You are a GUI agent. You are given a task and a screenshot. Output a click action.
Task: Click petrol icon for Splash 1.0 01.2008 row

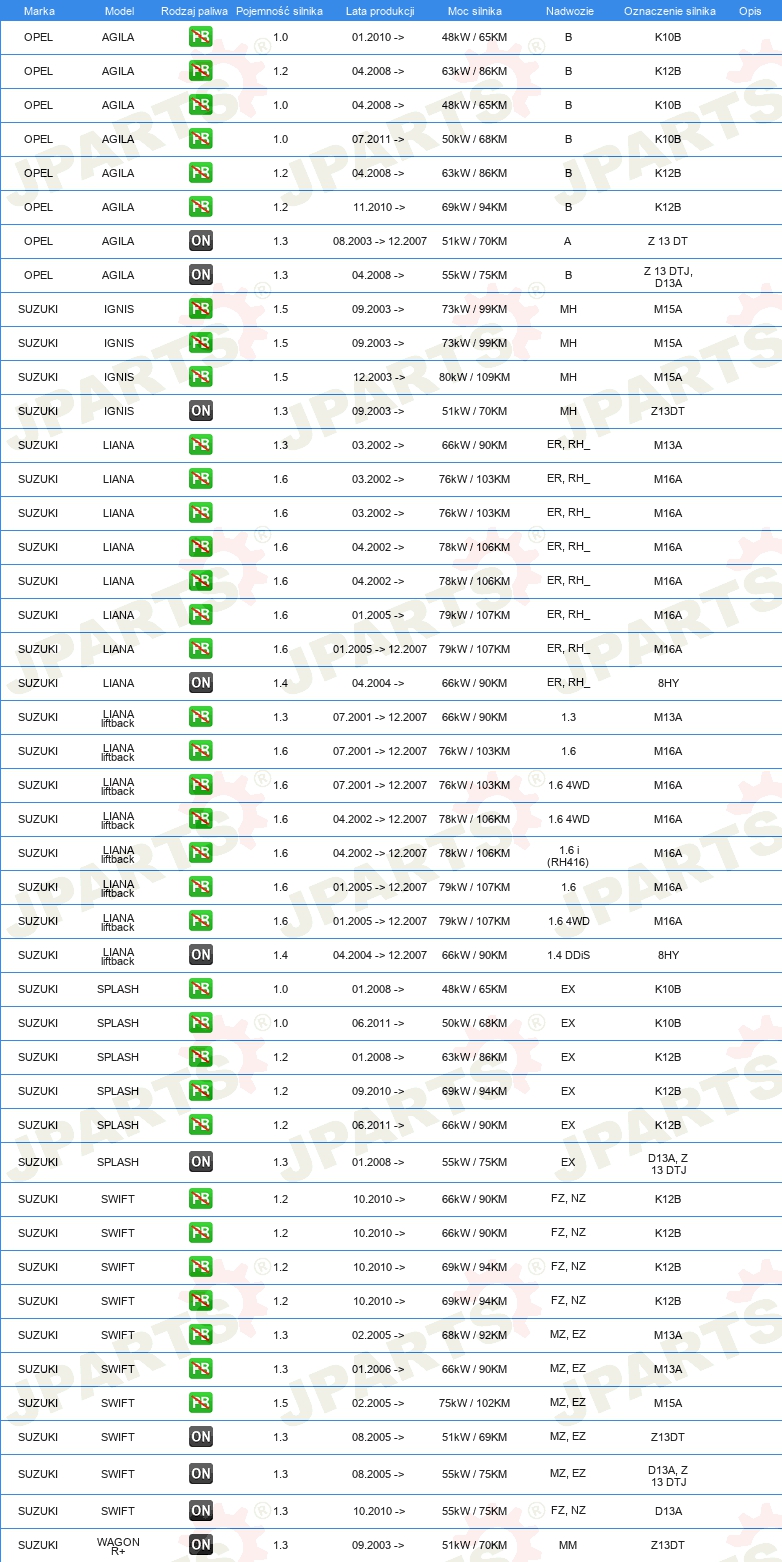(x=201, y=989)
